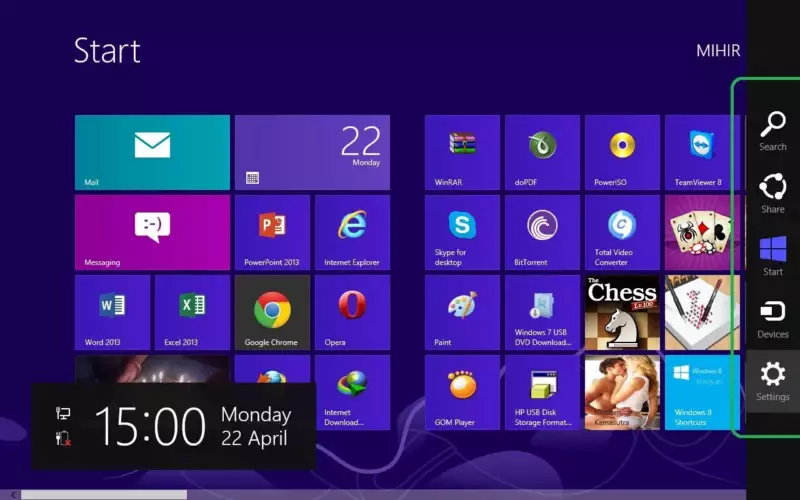Open Internet Download Manager tile

coord(353,392)
